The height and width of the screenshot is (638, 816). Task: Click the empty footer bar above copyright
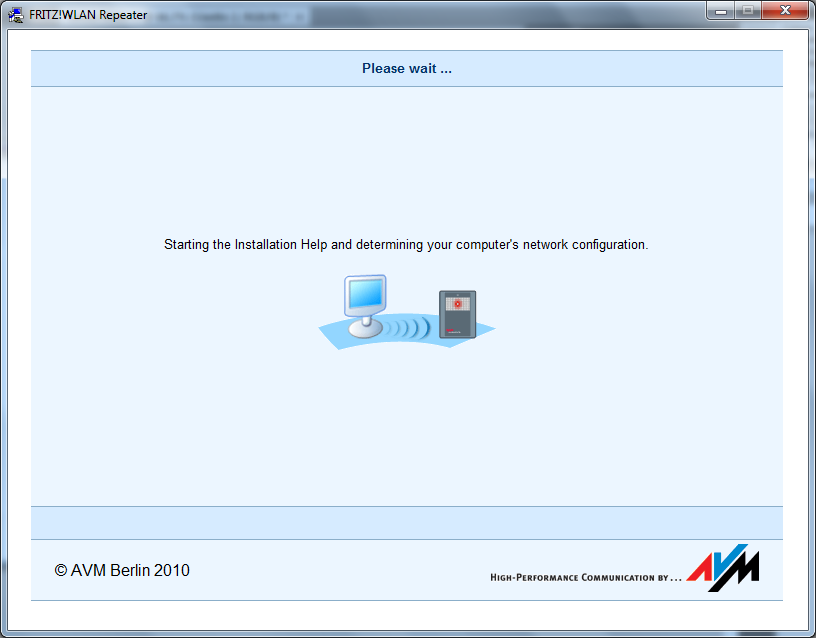[x=407, y=522]
